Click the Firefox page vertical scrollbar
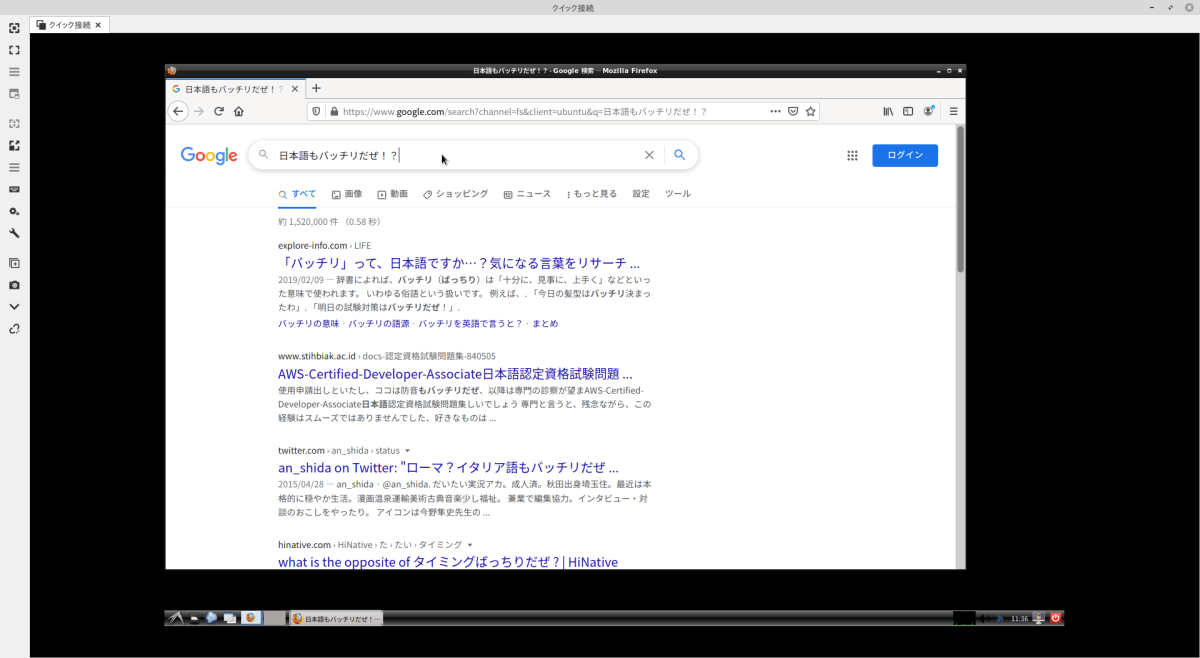This screenshot has height=658, width=1200. pyautogui.click(x=960, y=200)
